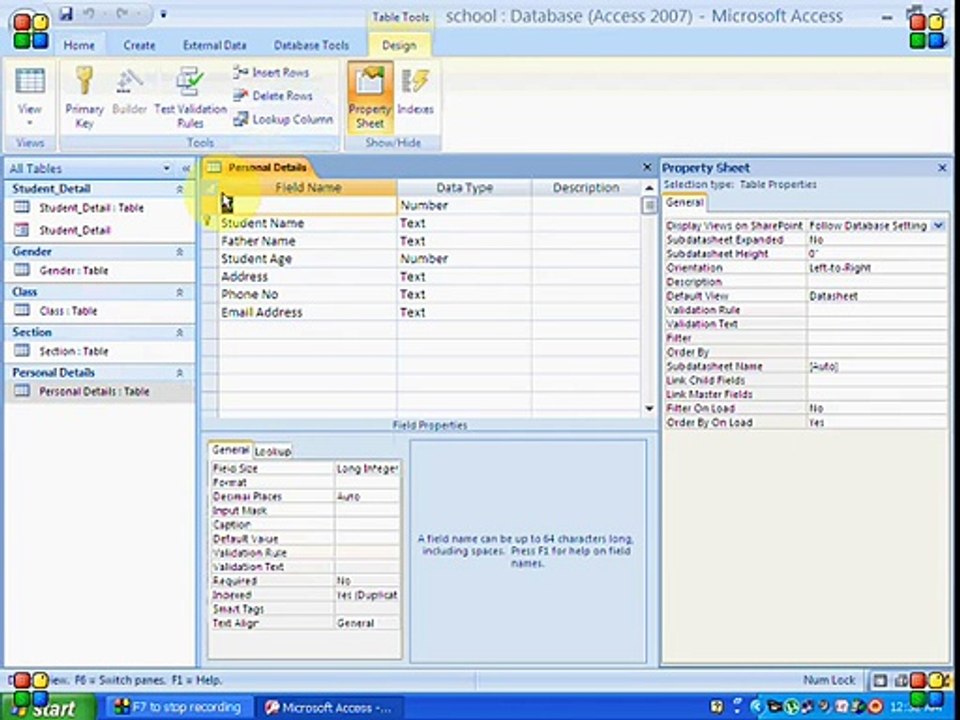Click the Field Size property value
Viewport: 960px width, 720px height.
(367, 468)
